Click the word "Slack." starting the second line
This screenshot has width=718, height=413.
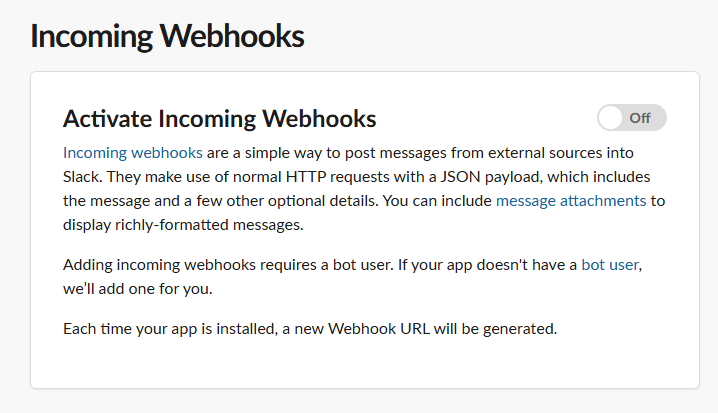tap(83, 177)
